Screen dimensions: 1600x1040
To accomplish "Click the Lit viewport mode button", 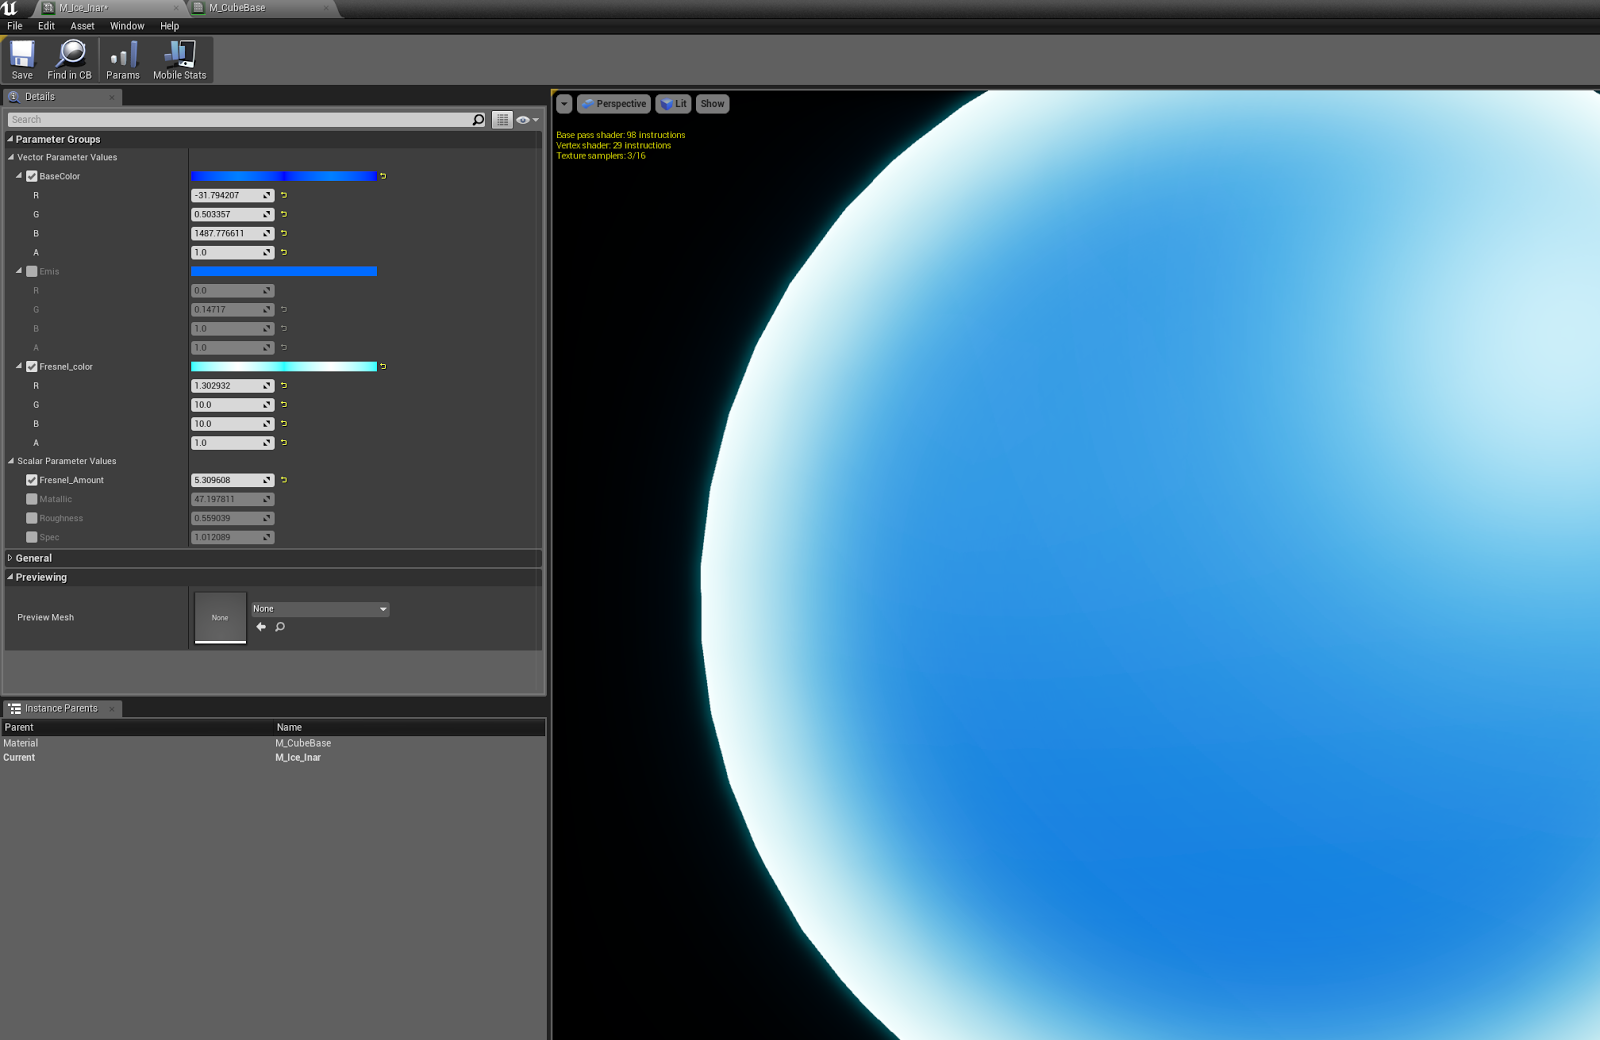I will coord(672,104).
